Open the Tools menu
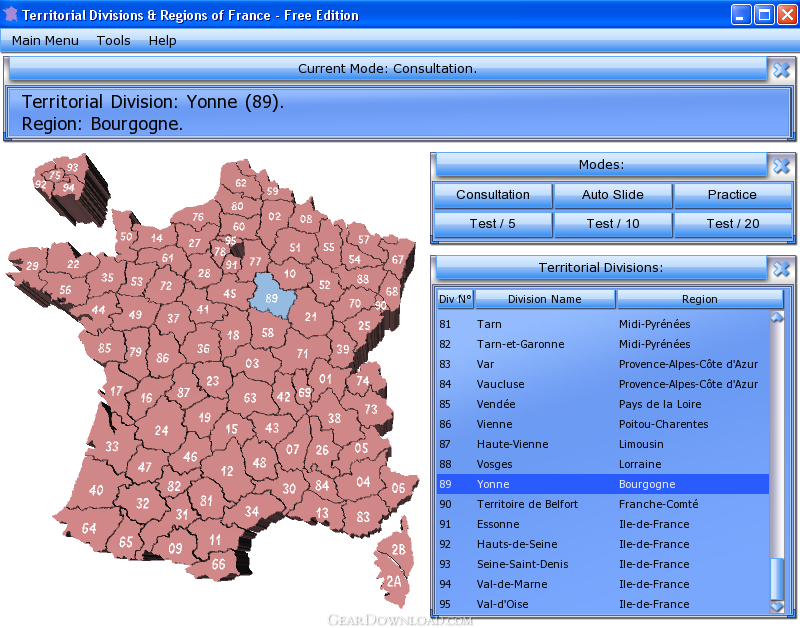 pos(113,41)
